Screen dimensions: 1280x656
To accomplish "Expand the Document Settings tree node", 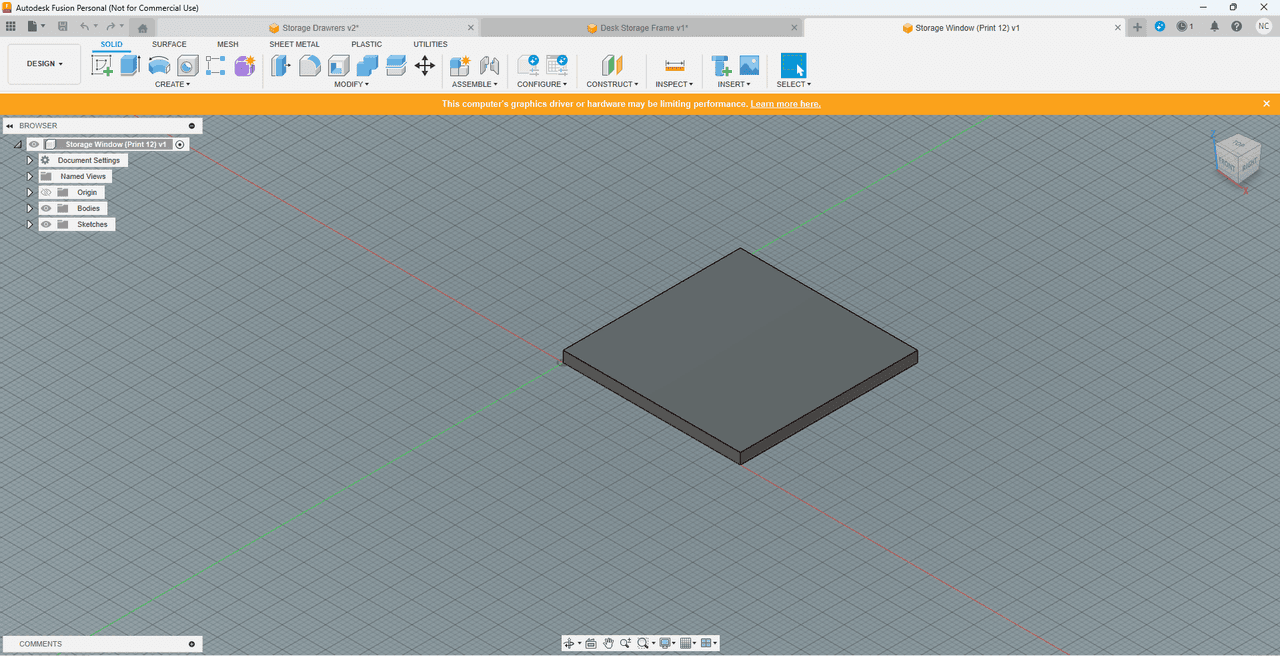I will 30,160.
